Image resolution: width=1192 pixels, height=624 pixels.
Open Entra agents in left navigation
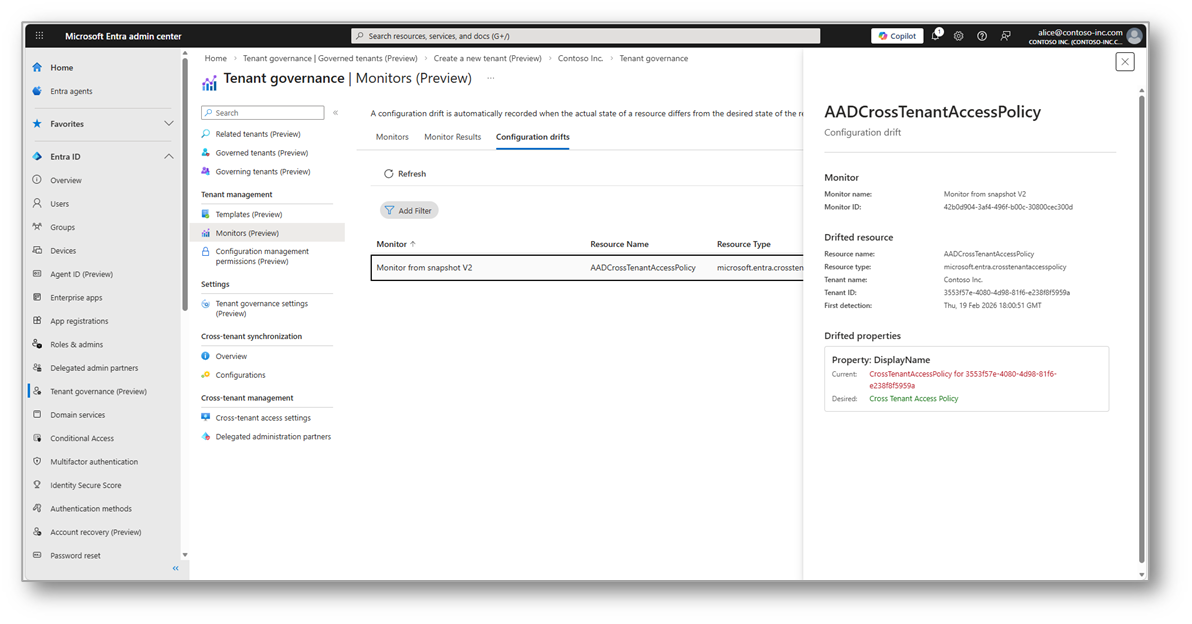(71, 91)
